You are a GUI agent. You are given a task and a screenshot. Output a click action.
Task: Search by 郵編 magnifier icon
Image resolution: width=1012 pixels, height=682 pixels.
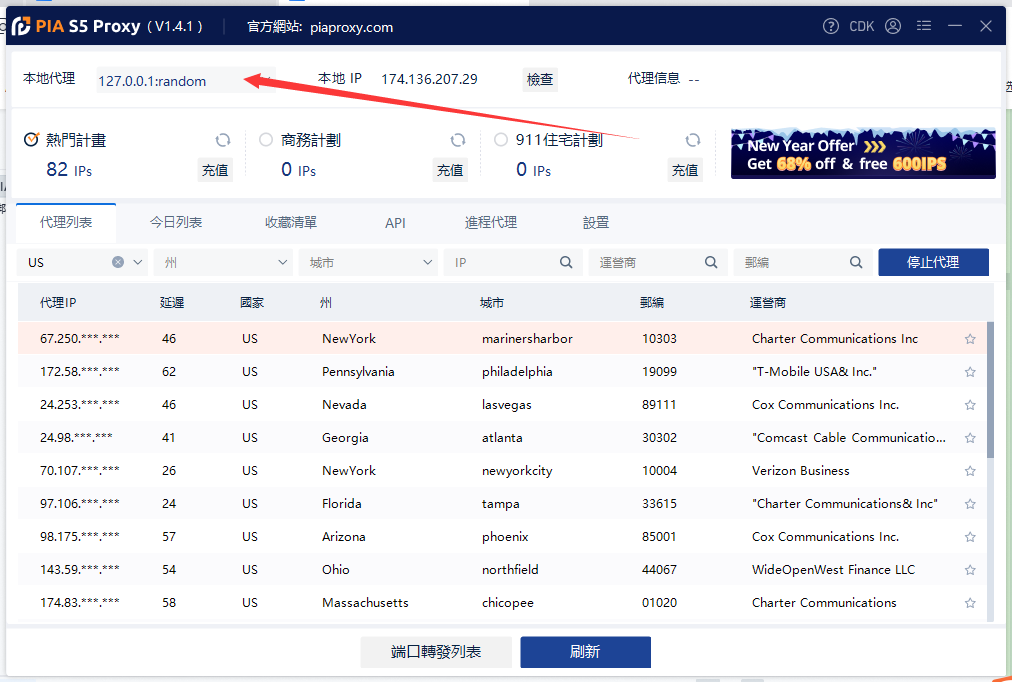pyautogui.click(x=856, y=262)
